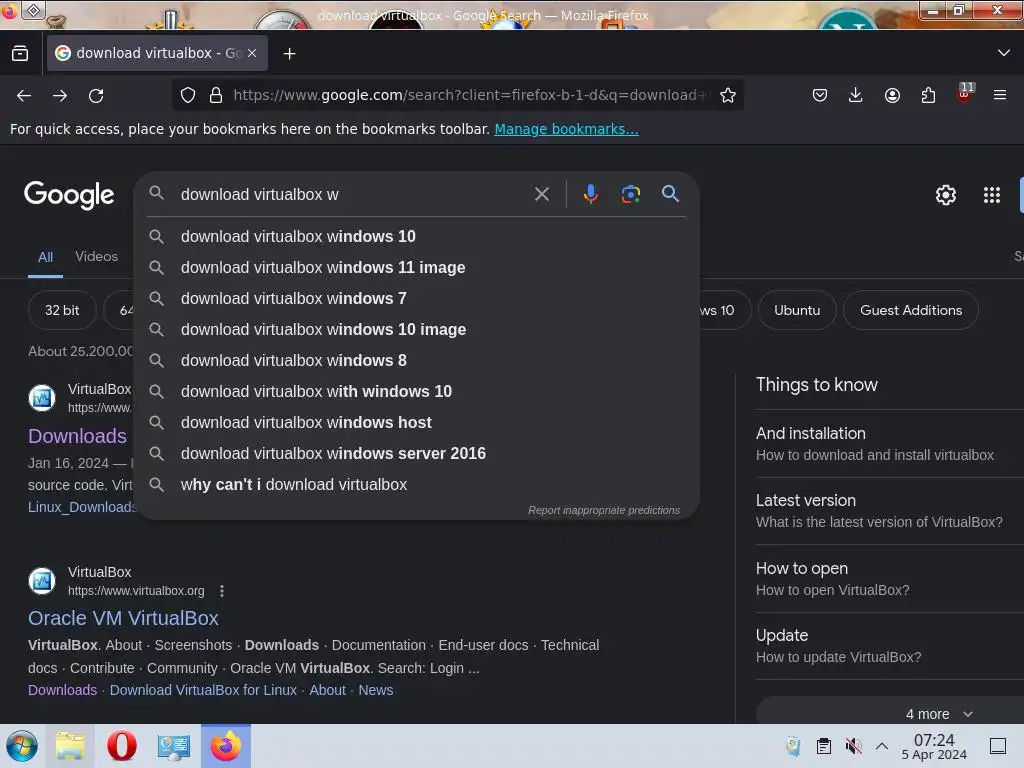This screenshot has height=768, width=1024.
Task: Open a new tab with plus button
Action: pyautogui.click(x=289, y=54)
